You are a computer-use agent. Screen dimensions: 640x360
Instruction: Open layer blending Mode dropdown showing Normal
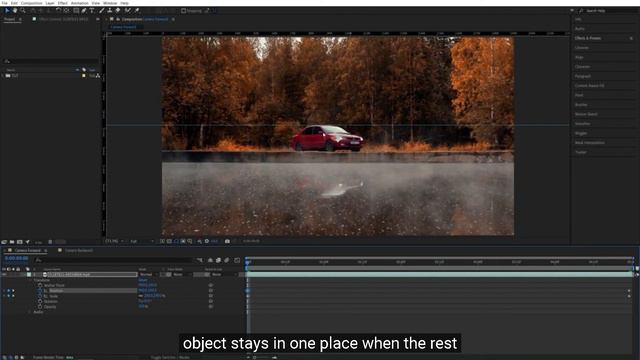coord(149,275)
